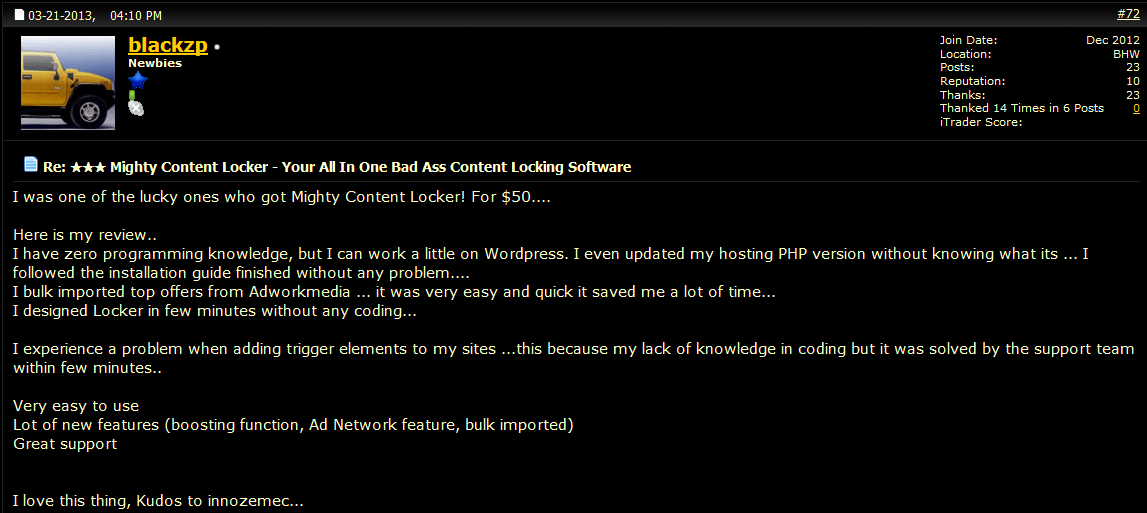Viewport: 1147px width, 513px height.
Task: Click the Posts count 23
Action: [1132, 67]
